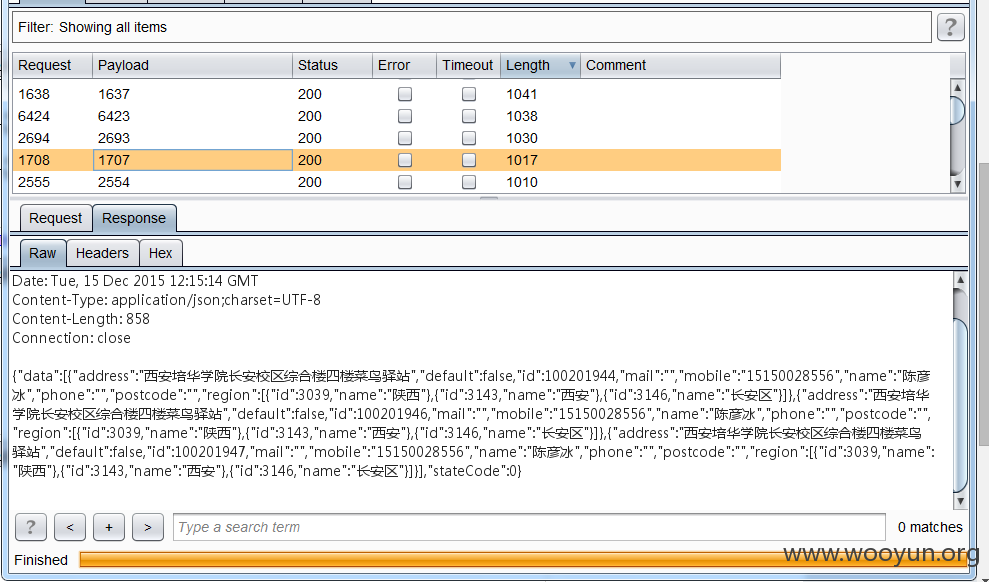Select row with payload 2554
This screenshot has width=989, height=582.
coord(397,182)
